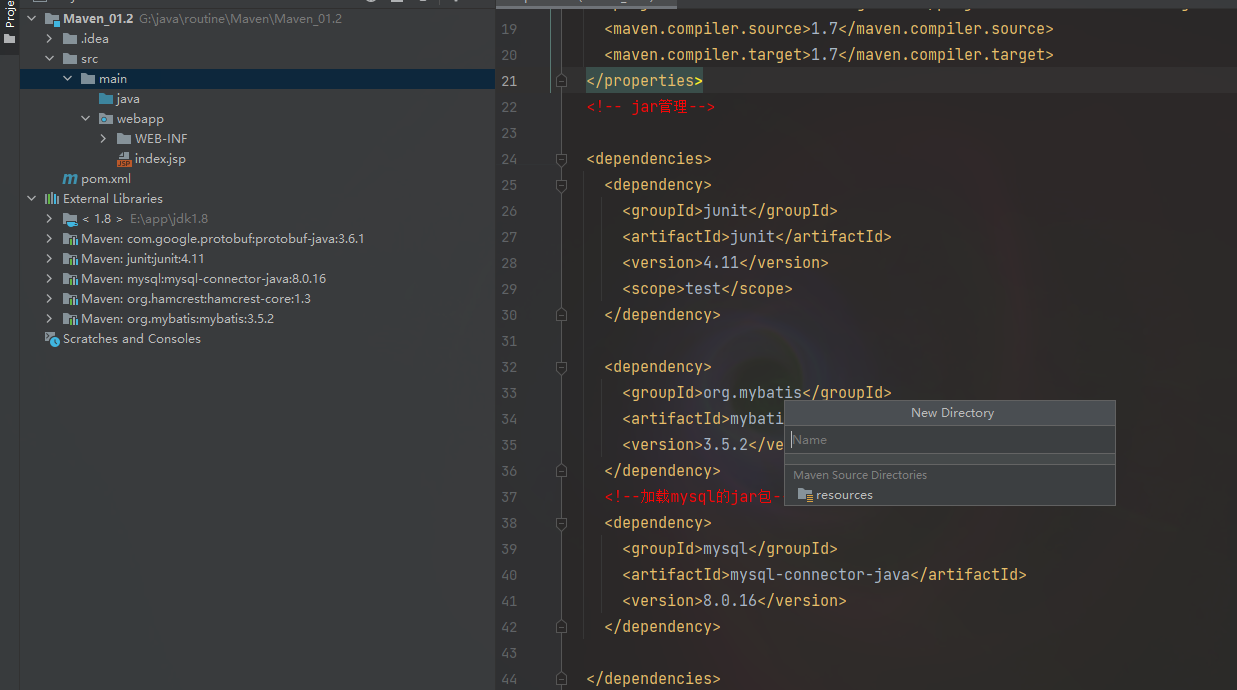Click the fold marker on line 44

click(561, 679)
